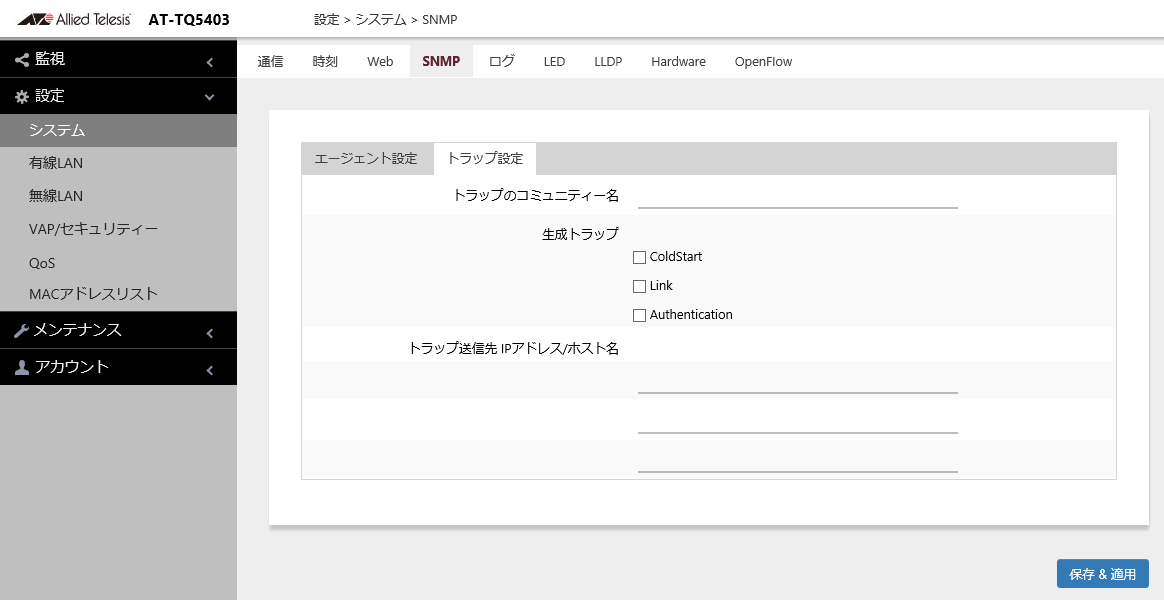The width and height of the screenshot is (1164, 600).
Task: Open the LLDP tab
Action: coord(608,62)
